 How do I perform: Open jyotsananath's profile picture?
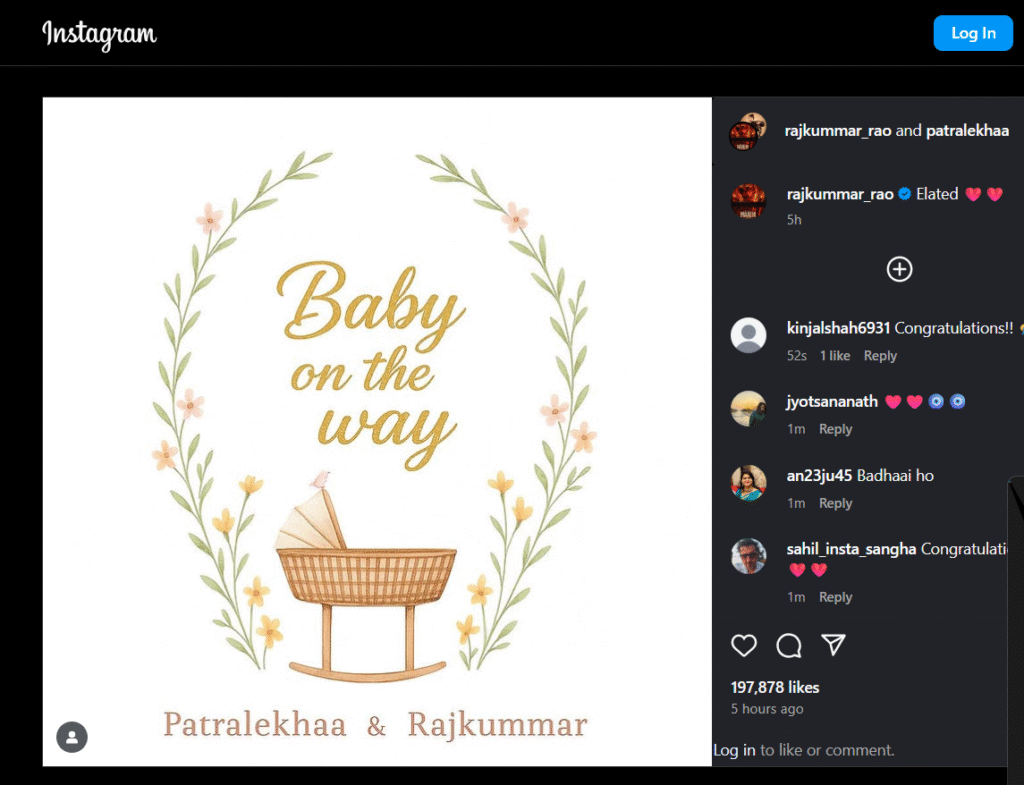click(748, 409)
